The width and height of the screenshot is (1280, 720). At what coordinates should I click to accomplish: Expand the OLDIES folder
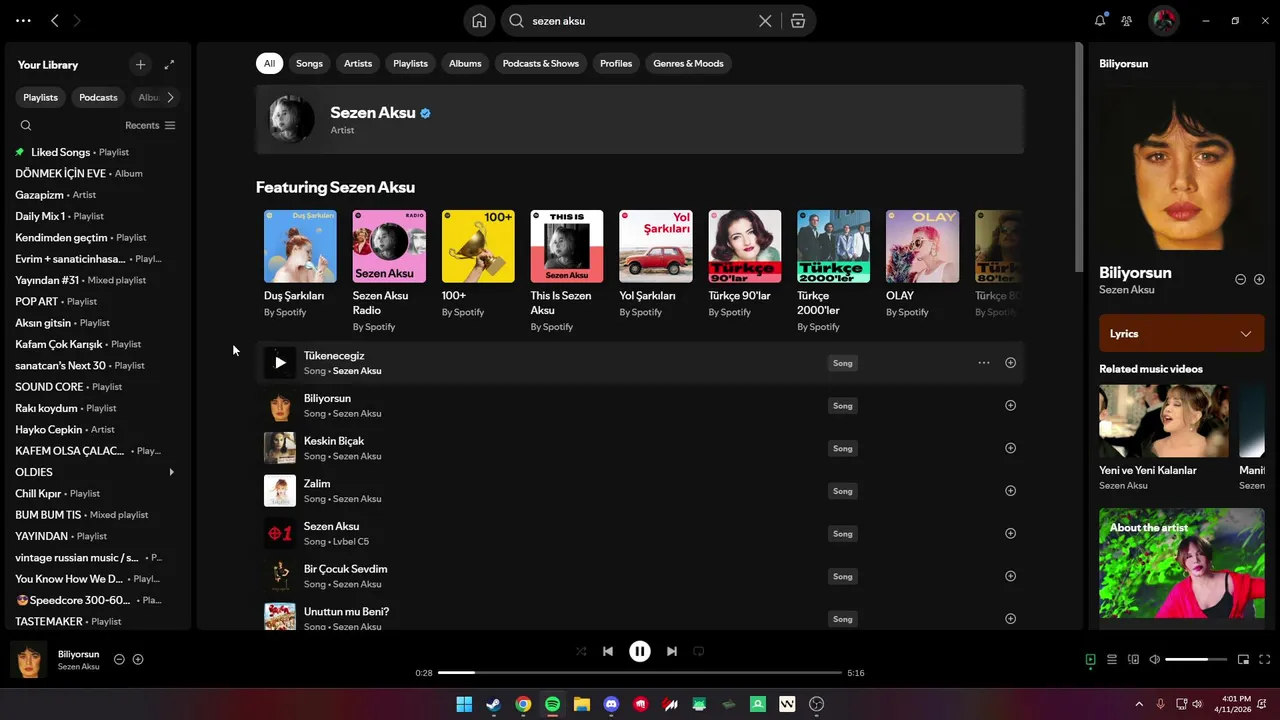tap(171, 472)
